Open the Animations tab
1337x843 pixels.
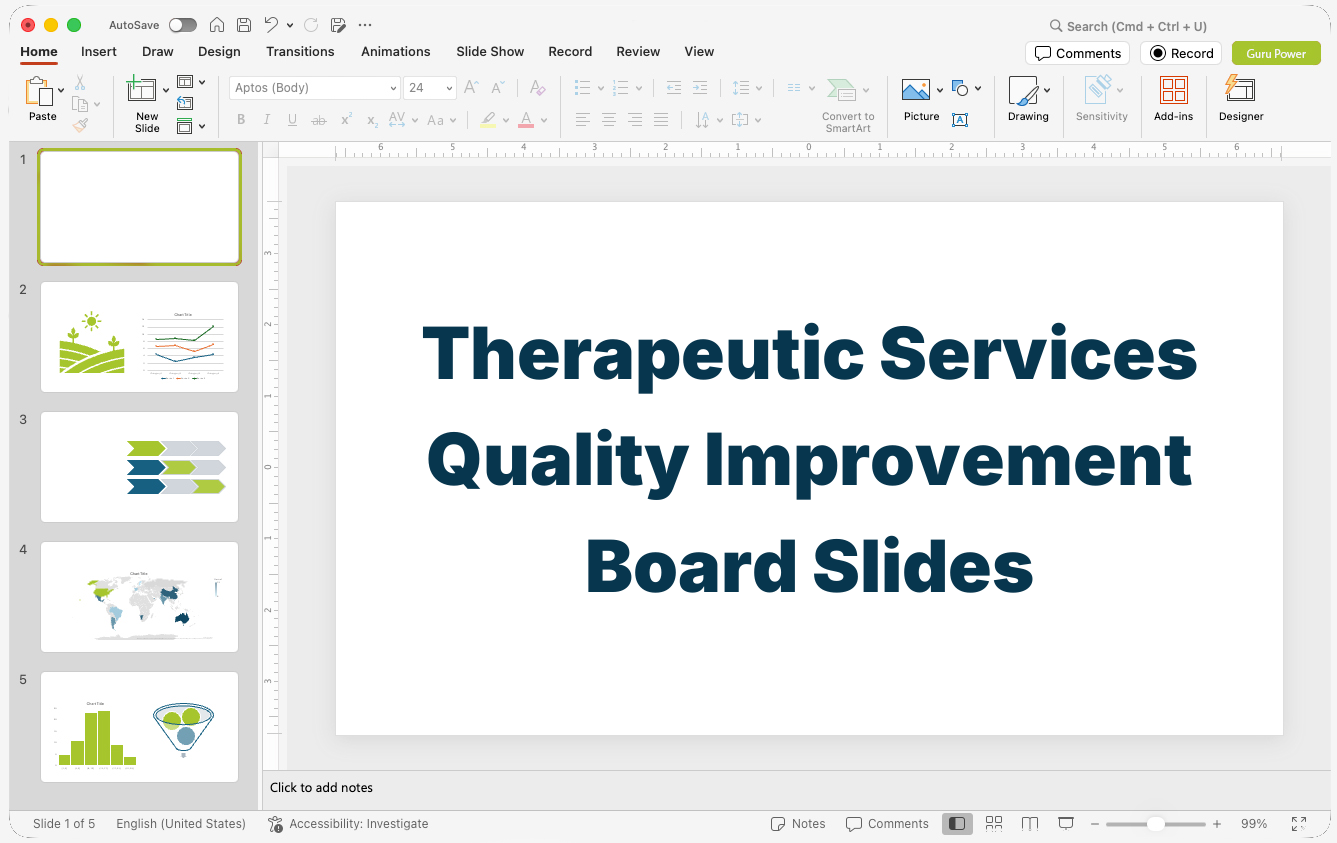point(396,51)
